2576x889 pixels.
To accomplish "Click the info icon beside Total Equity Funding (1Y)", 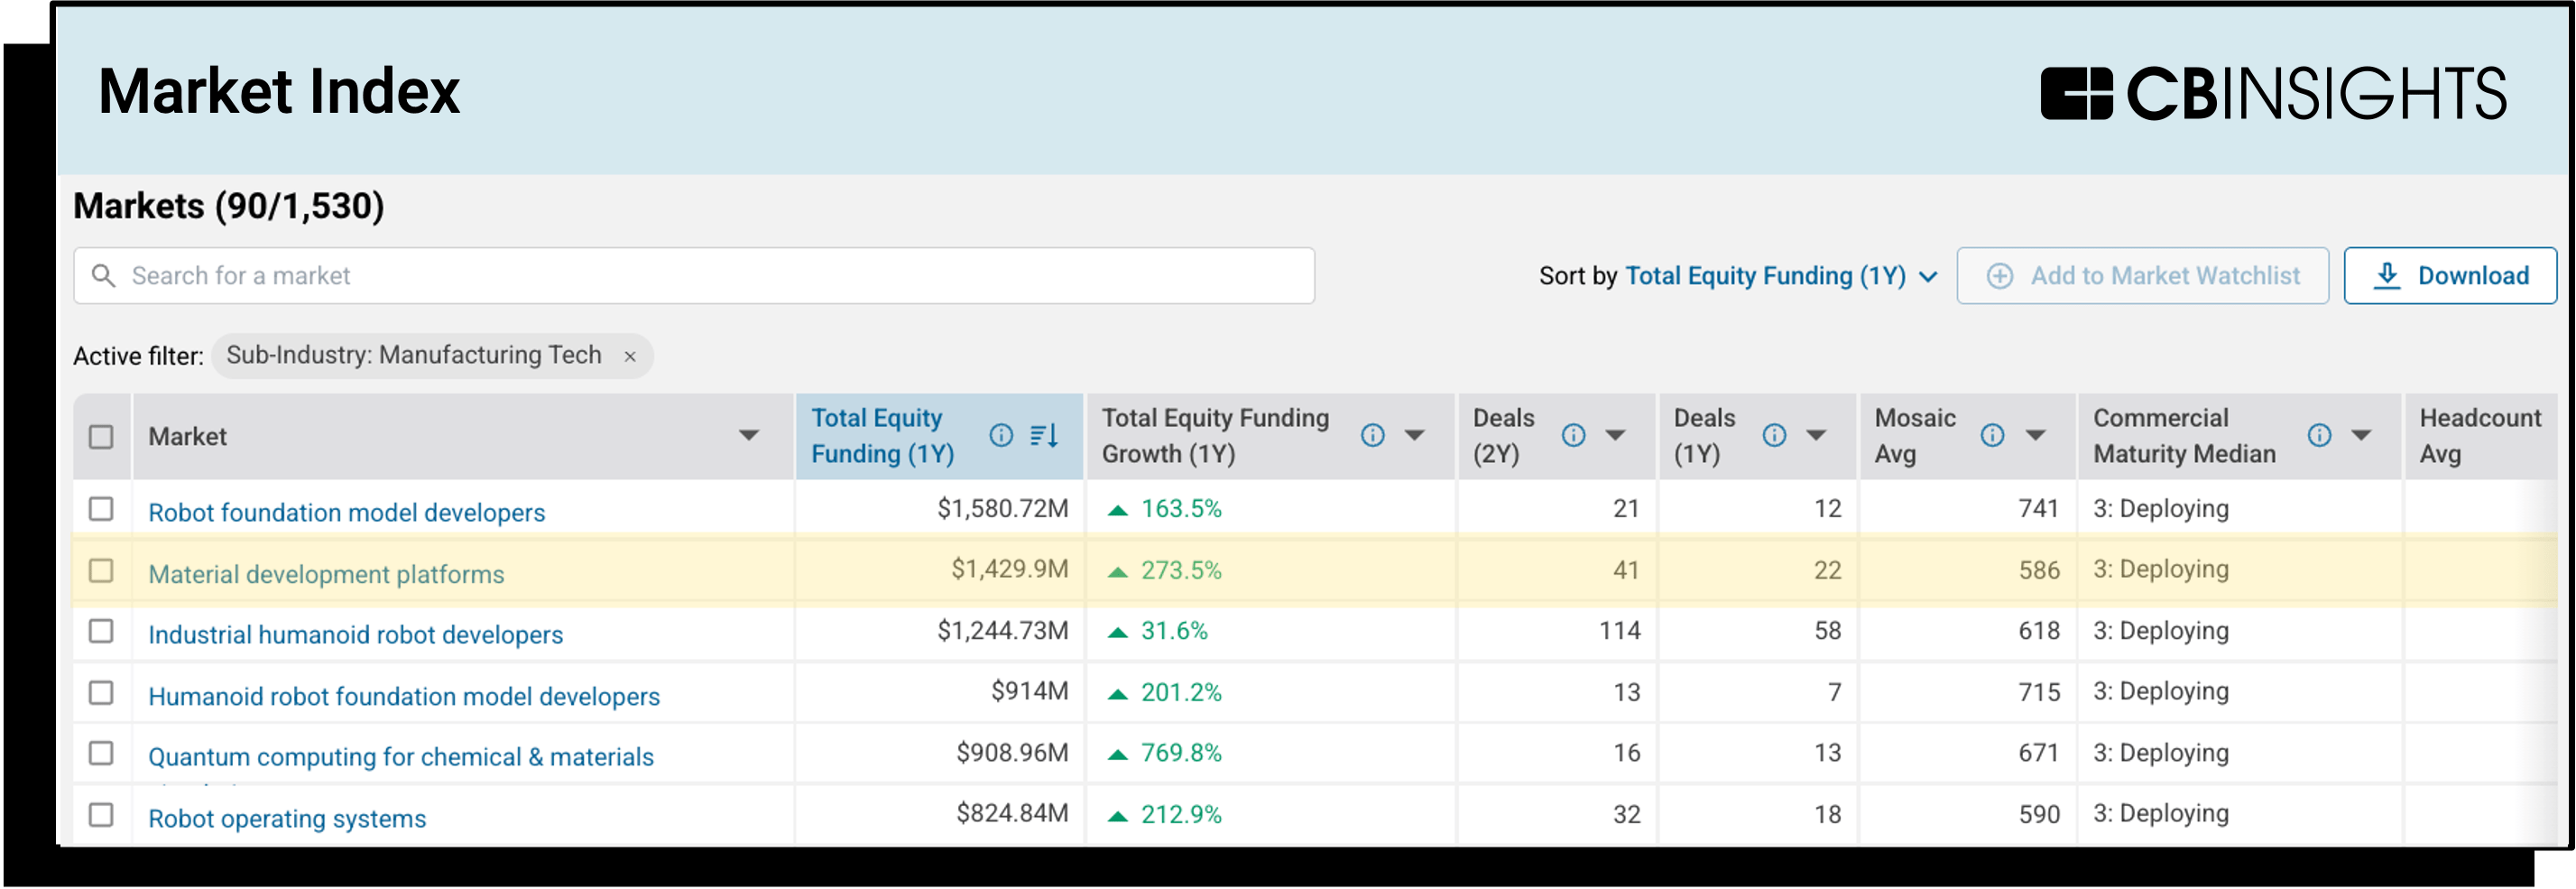I will click(1000, 435).
